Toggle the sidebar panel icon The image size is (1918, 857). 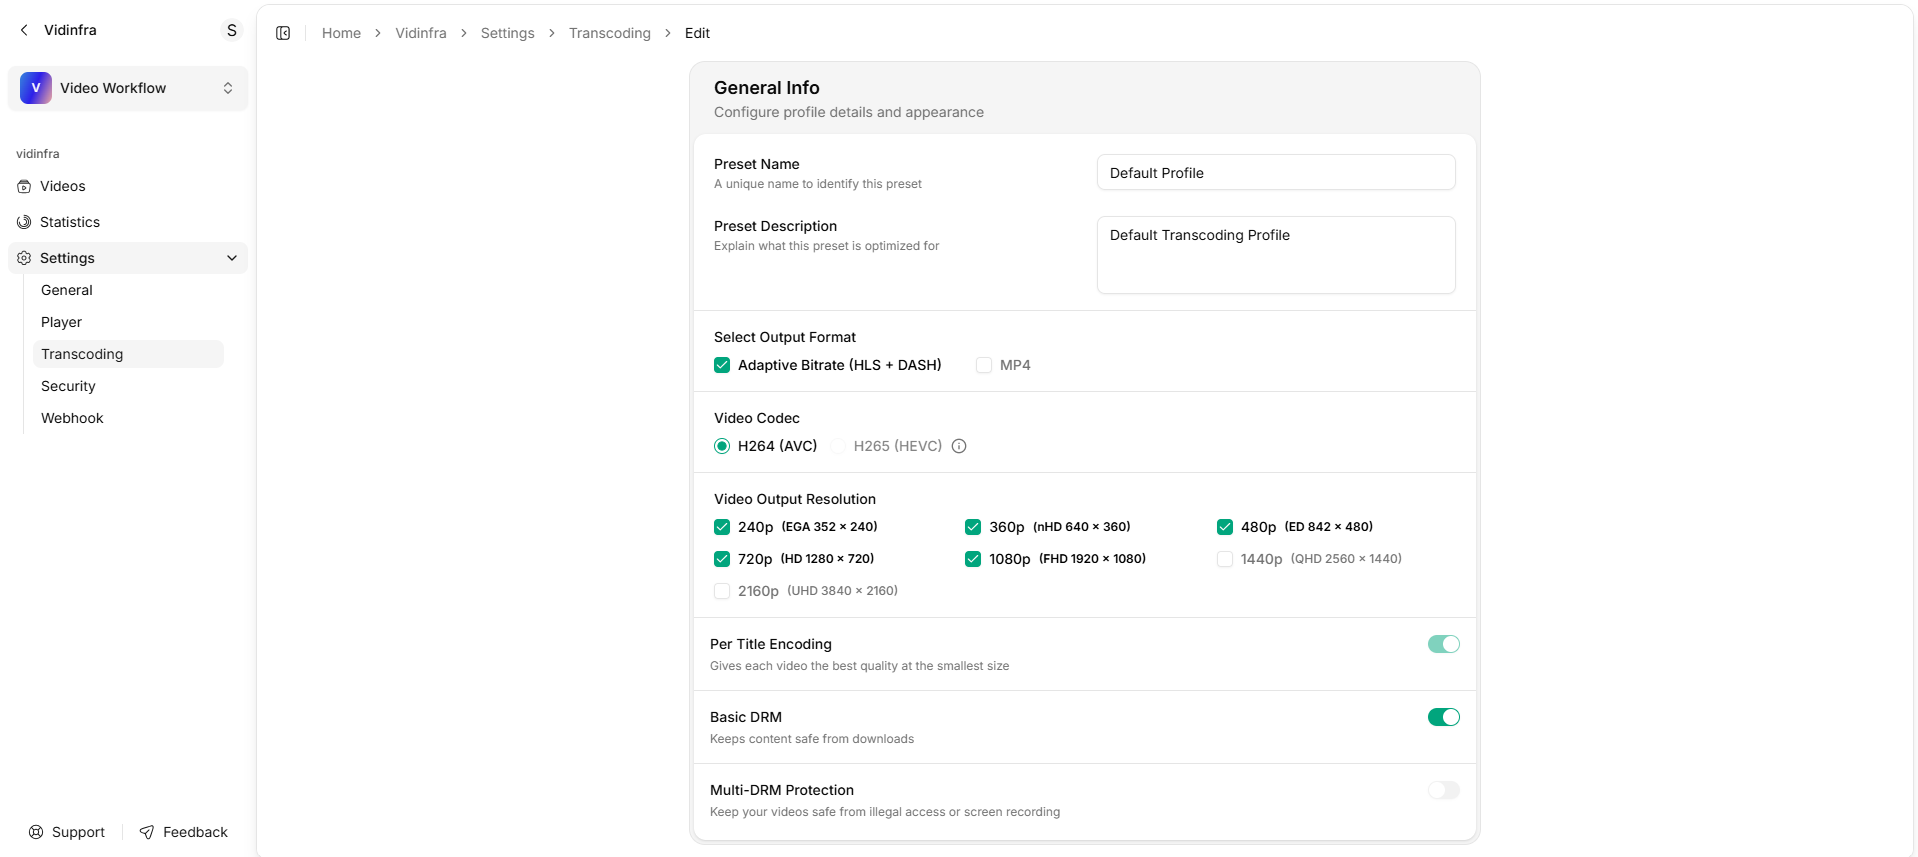point(283,33)
